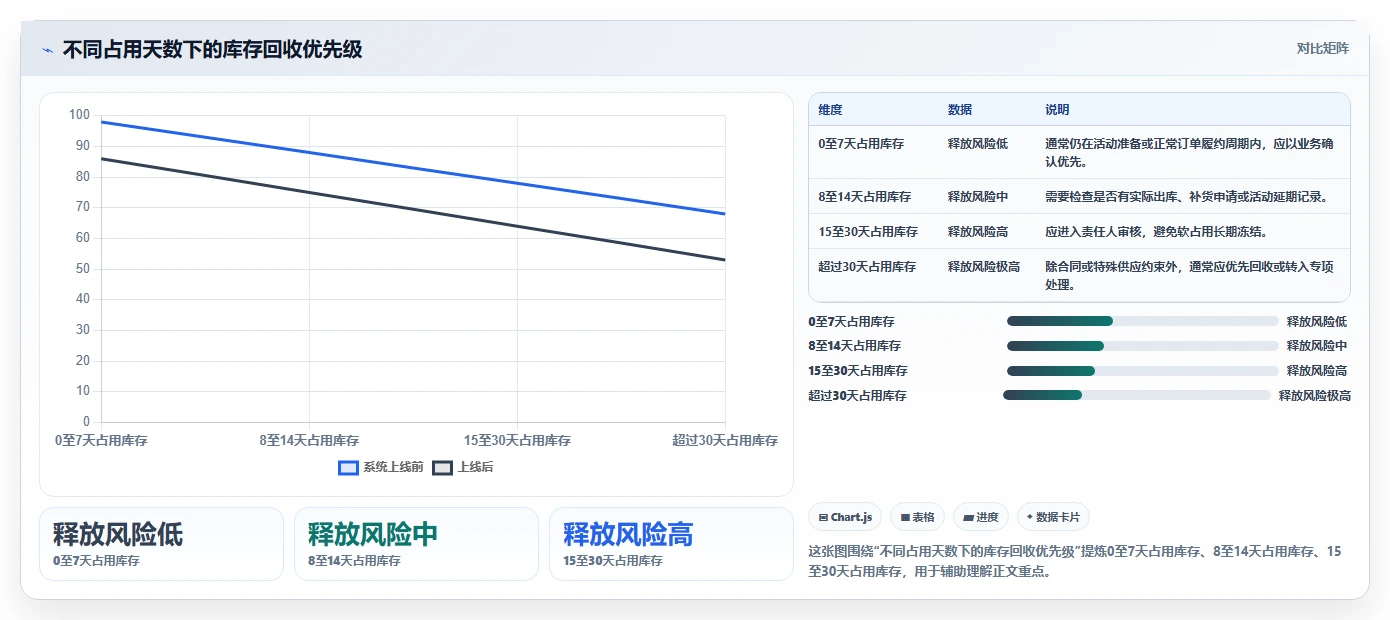Click x-axis label 超过30天占用库存

[x=725, y=440]
